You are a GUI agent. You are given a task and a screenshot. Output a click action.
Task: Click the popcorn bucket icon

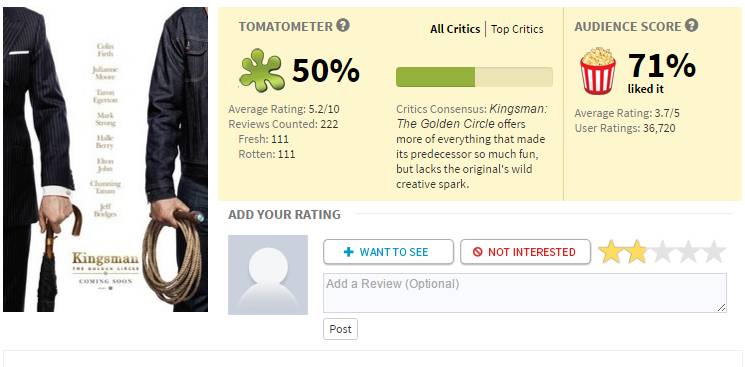click(597, 71)
